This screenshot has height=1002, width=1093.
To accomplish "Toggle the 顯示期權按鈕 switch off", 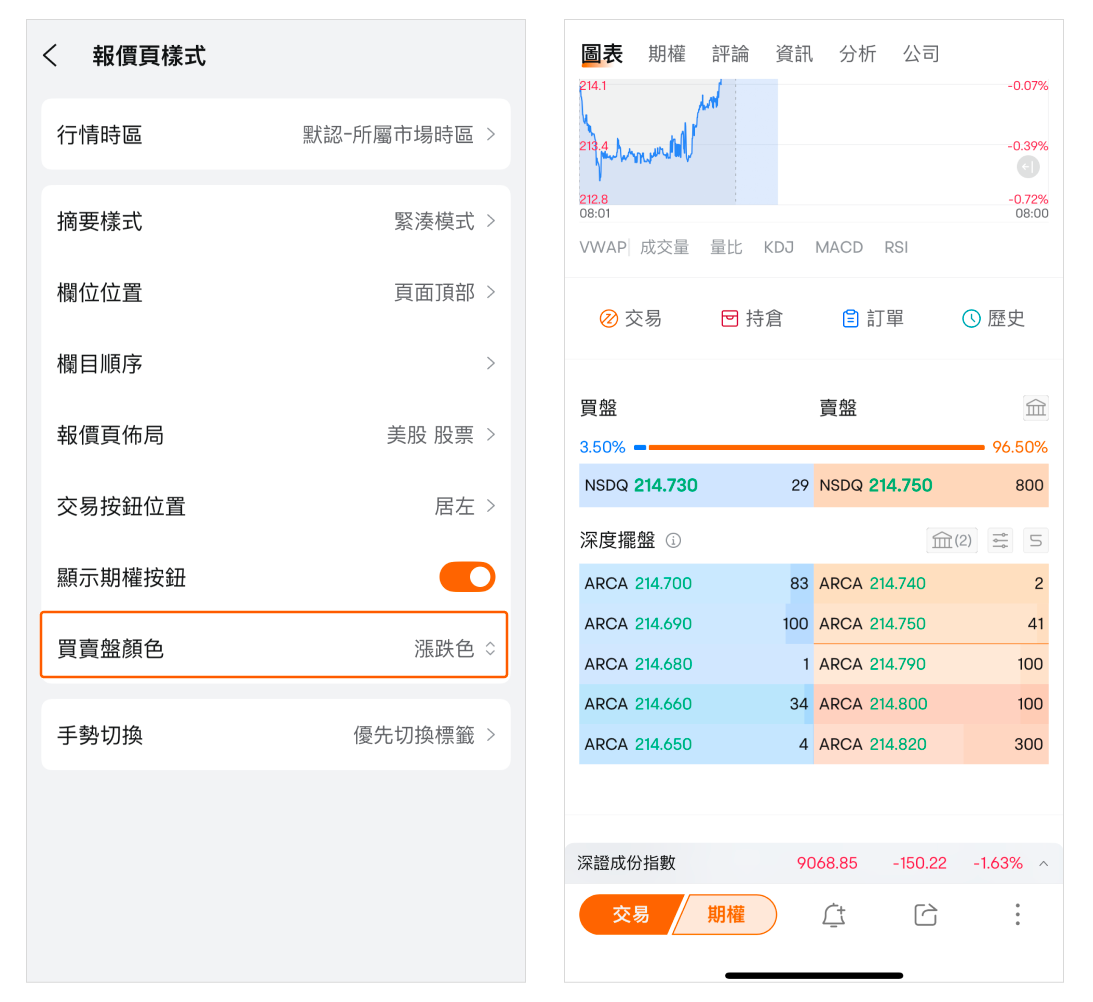I will click(467, 577).
